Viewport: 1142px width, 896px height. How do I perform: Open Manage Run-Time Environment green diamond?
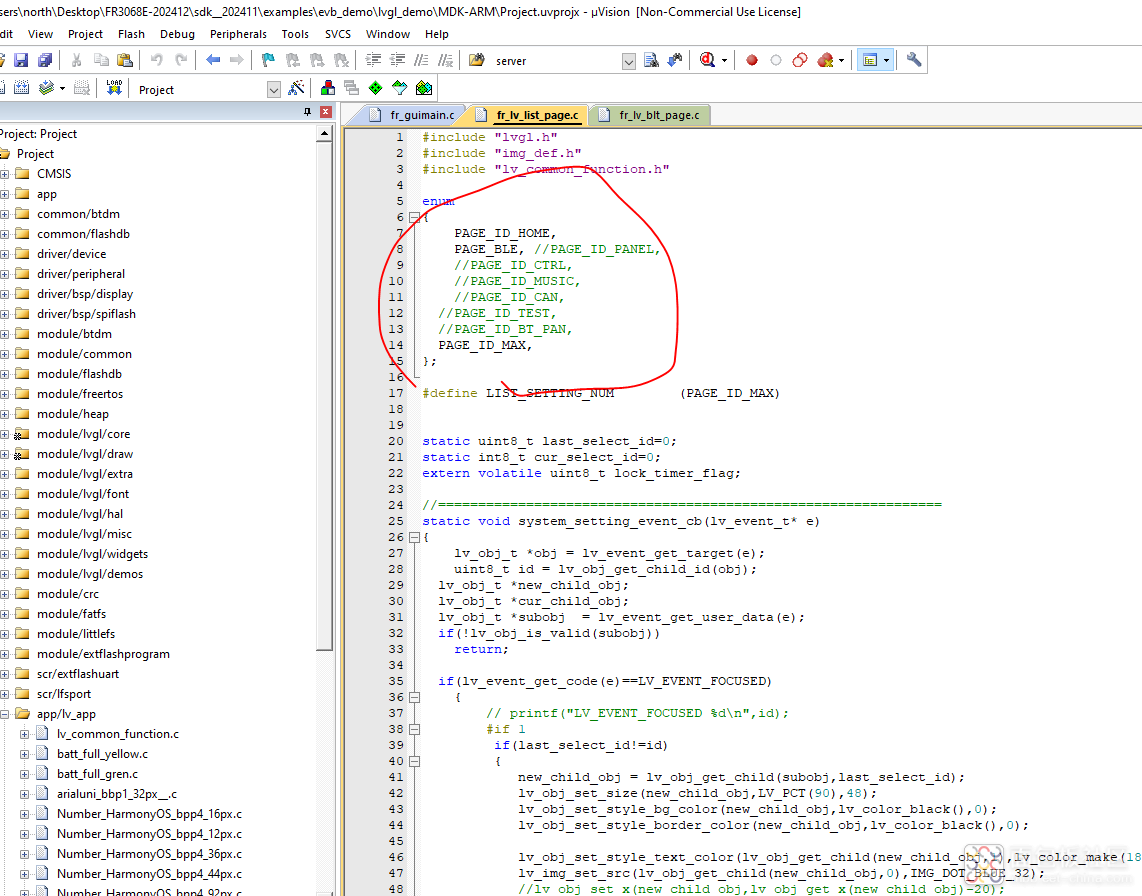(x=376, y=89)
